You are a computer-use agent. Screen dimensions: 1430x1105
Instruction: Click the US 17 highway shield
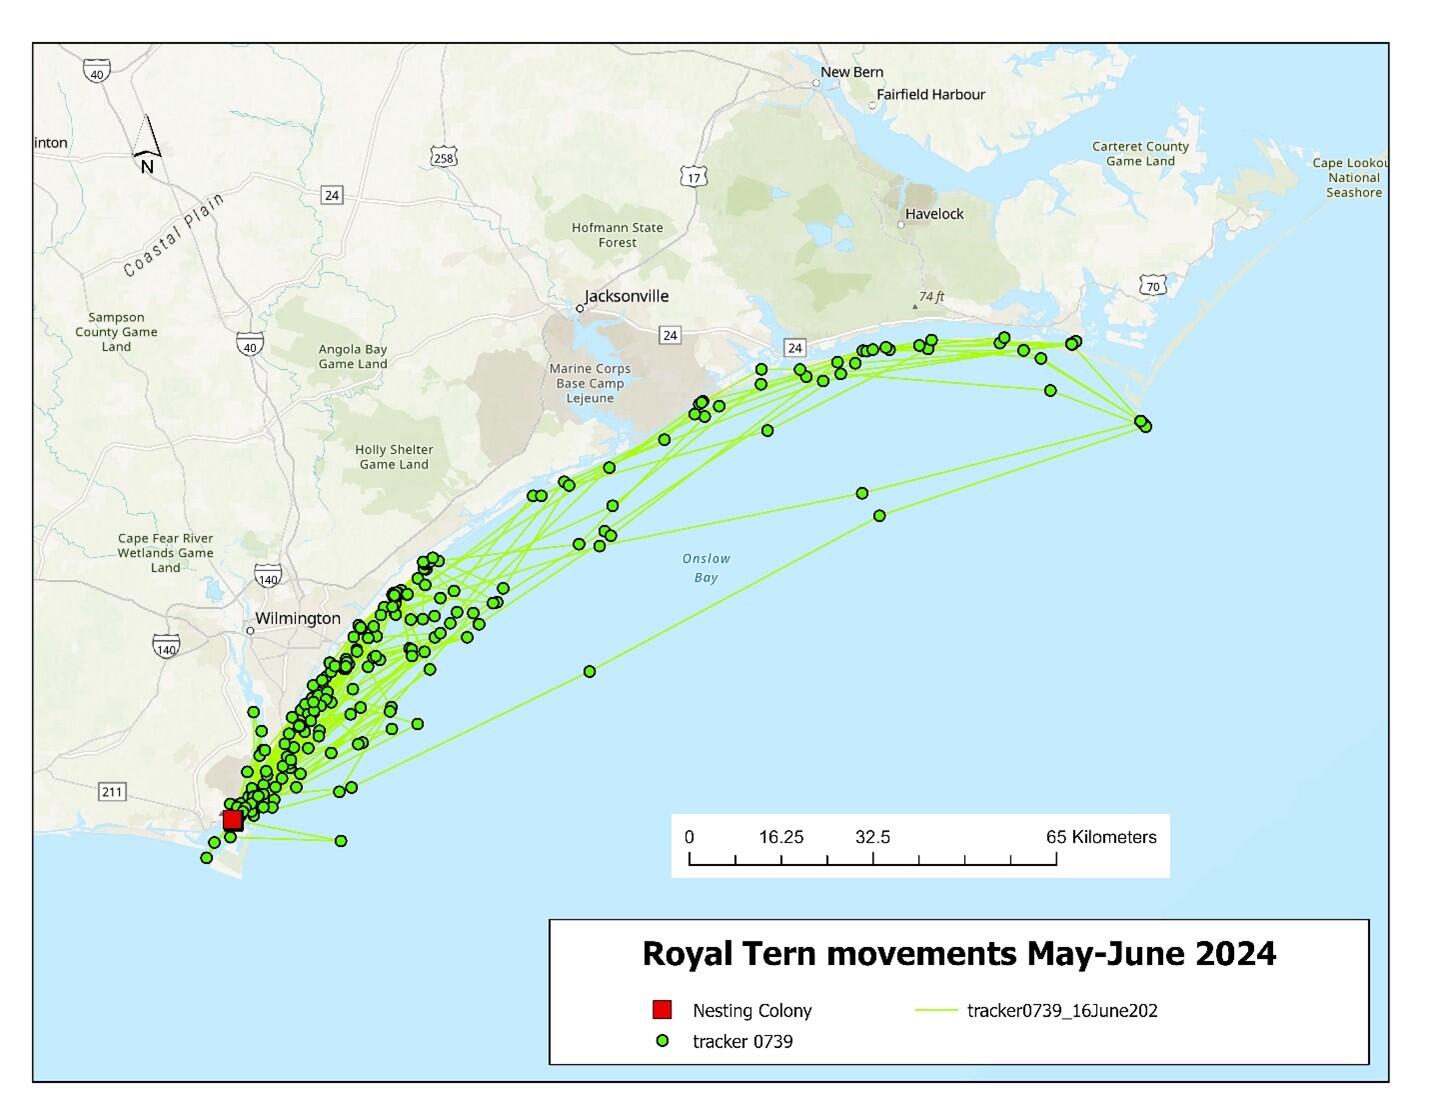click(x=695, y=176)
